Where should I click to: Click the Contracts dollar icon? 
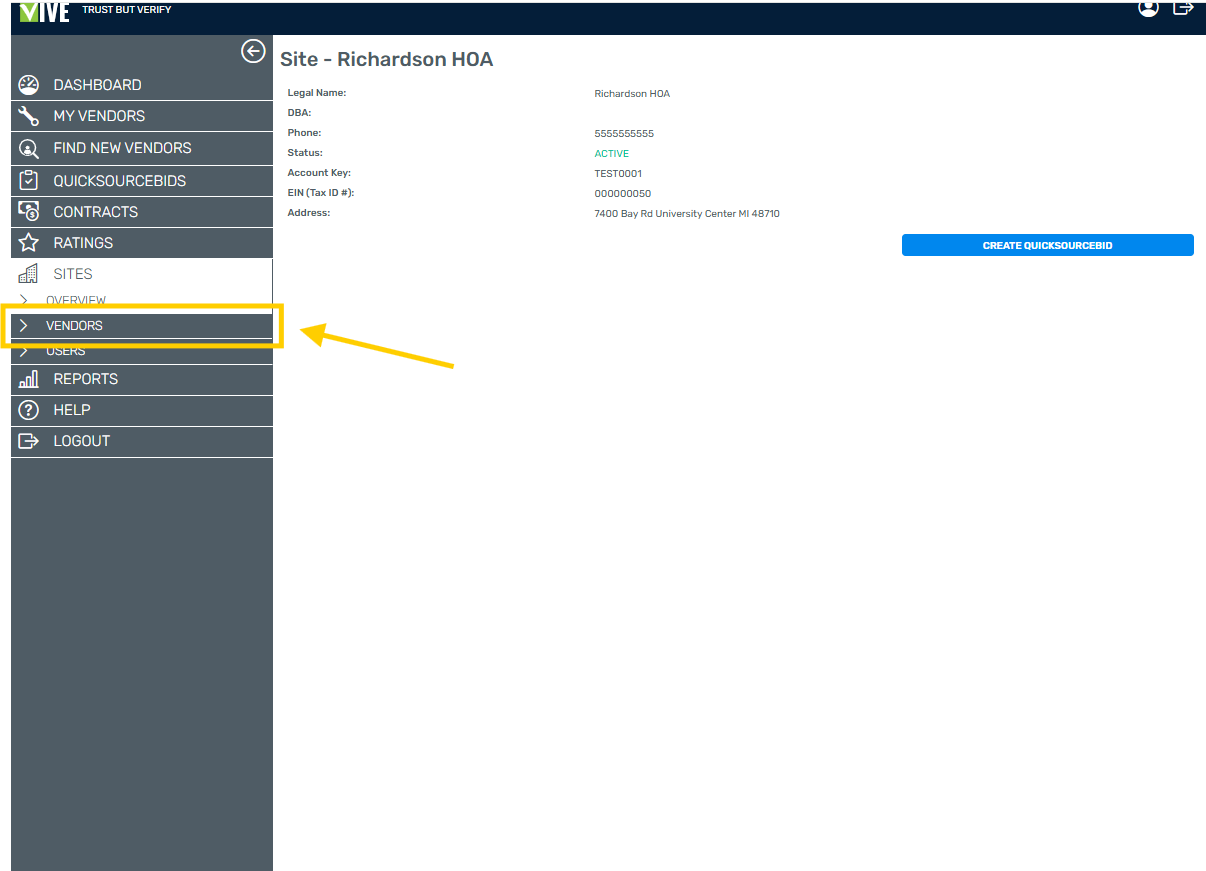[x=29, y=212]
